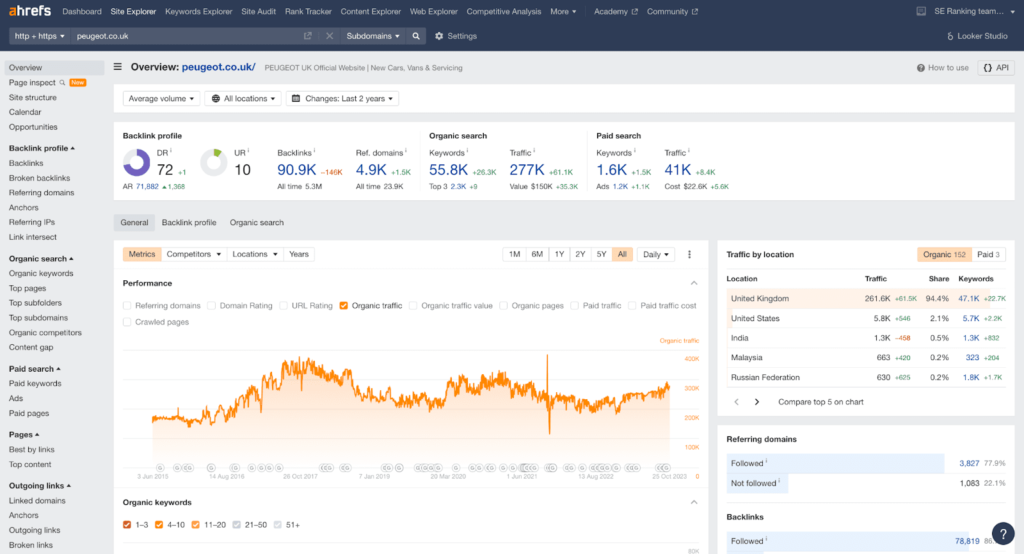Screen dimensions: 1024x554
Task: Open Looker Studio link
Action: 977,36
